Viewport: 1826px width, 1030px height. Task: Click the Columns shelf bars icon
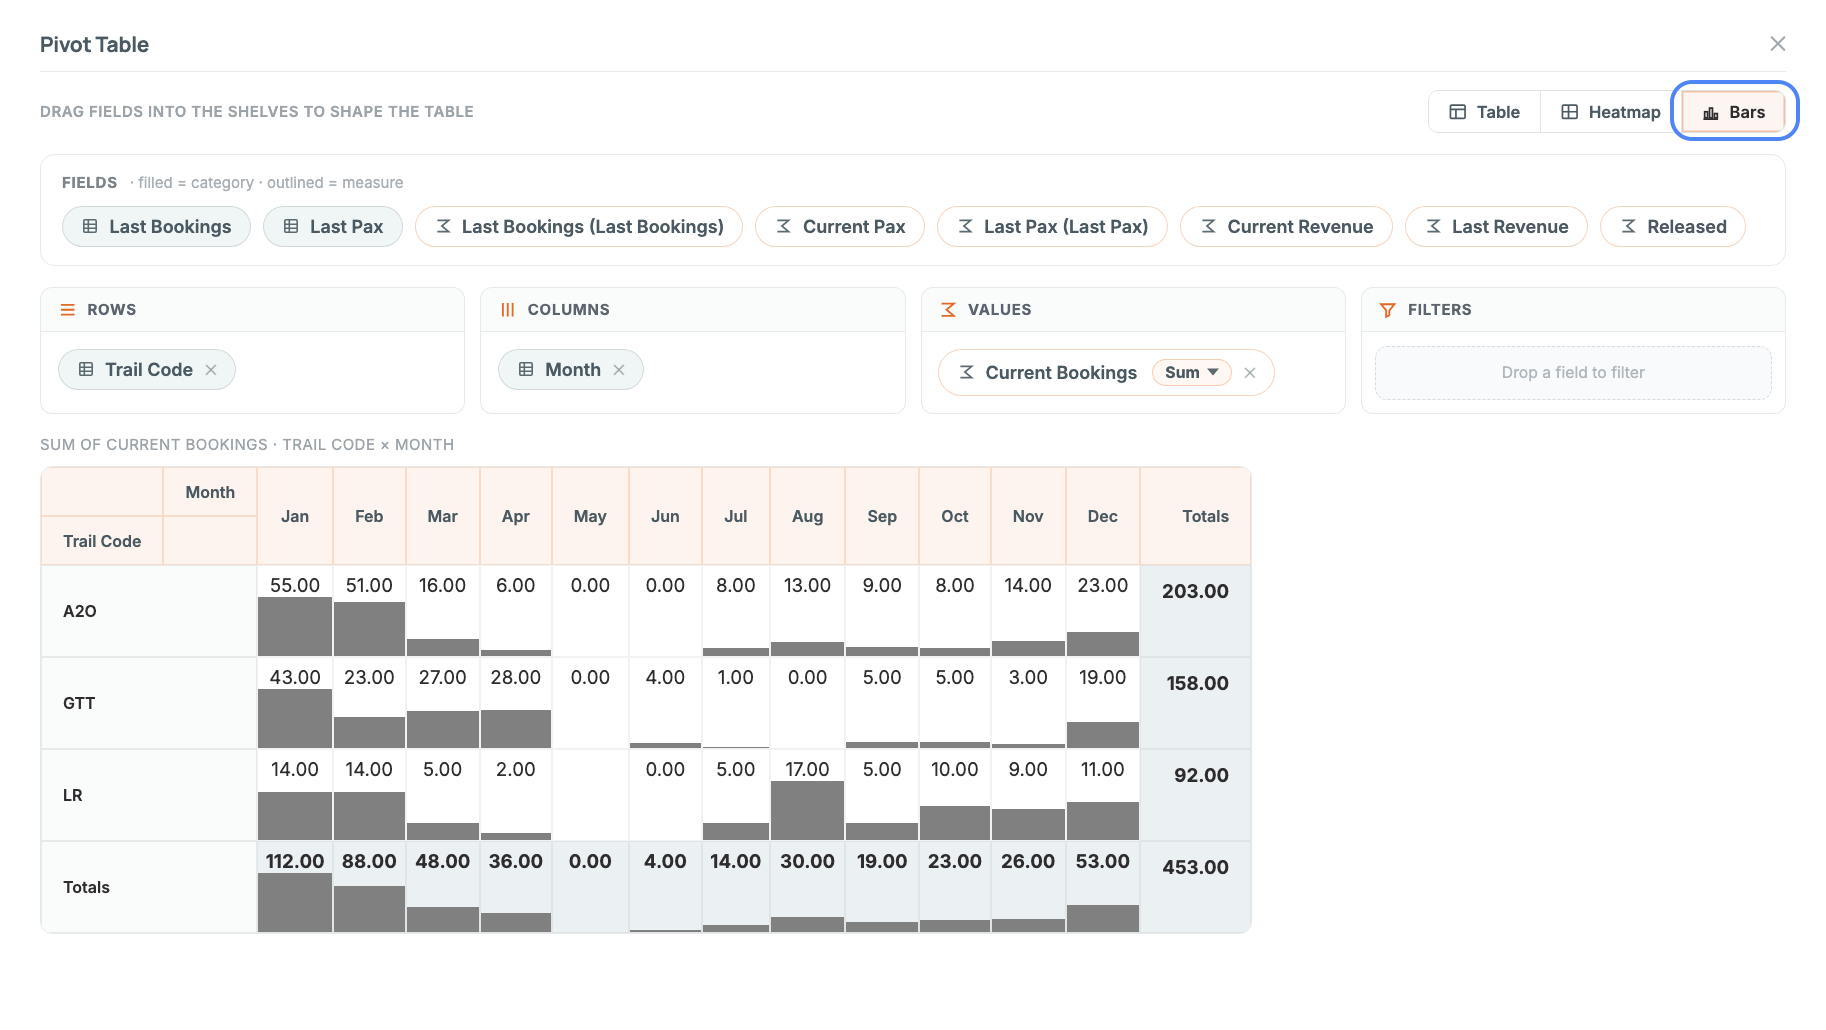tap(508, 310)
